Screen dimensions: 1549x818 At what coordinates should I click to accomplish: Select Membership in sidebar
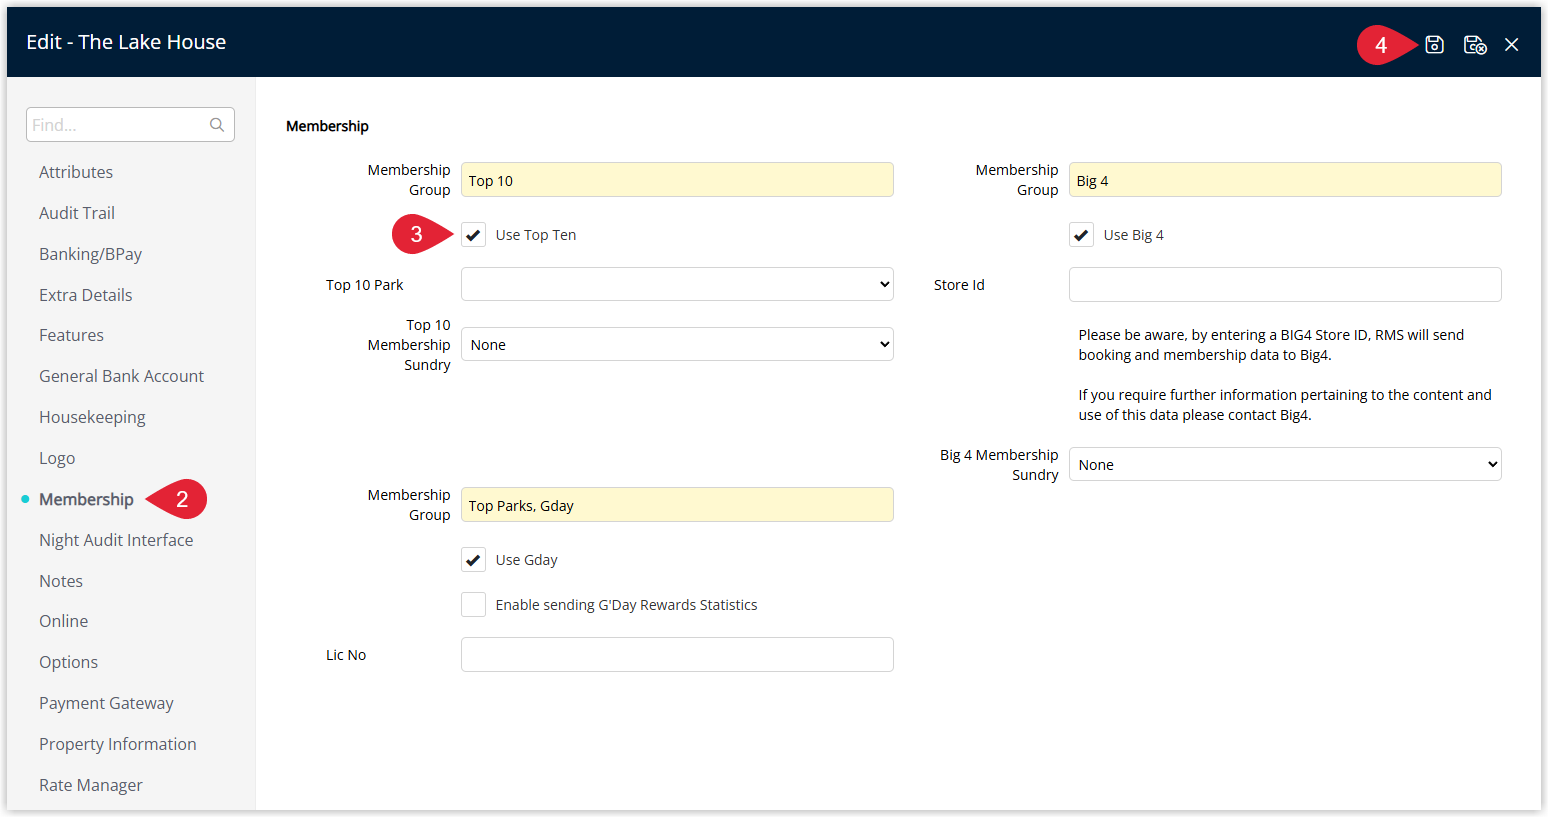(x=86, y=499)
